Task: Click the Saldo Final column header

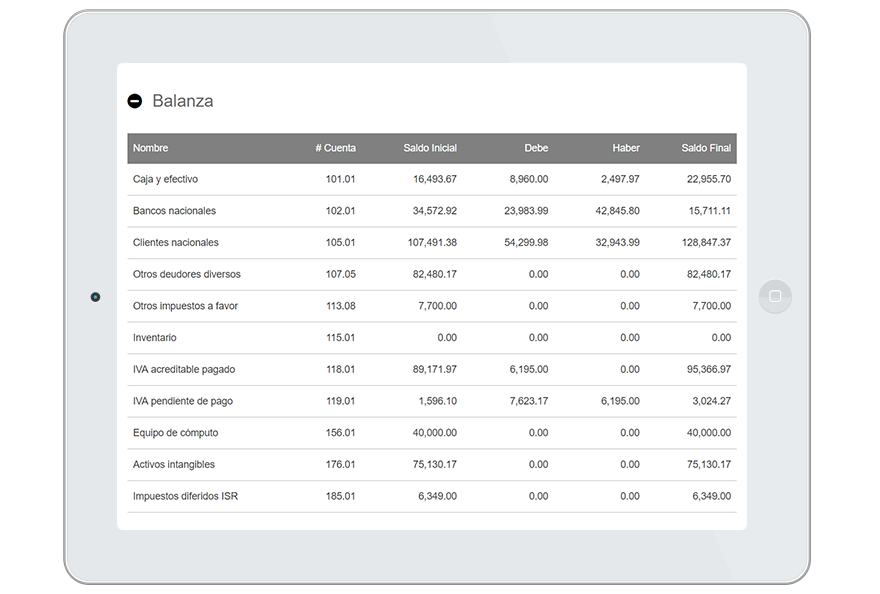Action: (x=706, y=148)
